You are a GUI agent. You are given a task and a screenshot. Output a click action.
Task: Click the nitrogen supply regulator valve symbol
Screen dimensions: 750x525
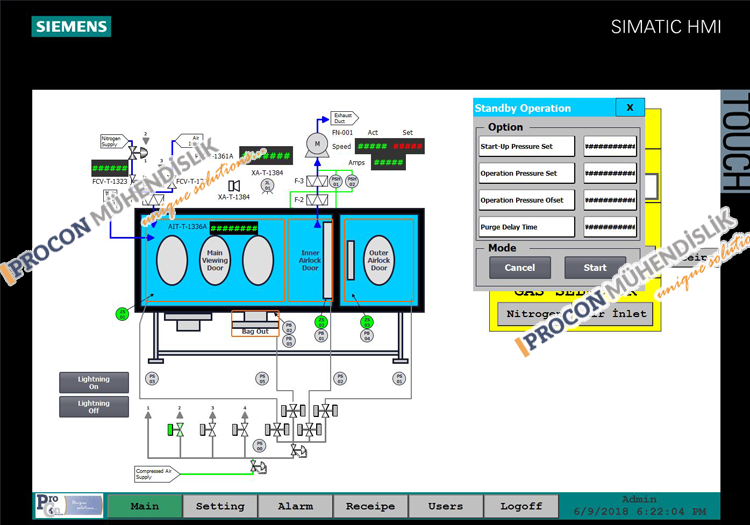(138, 153)
